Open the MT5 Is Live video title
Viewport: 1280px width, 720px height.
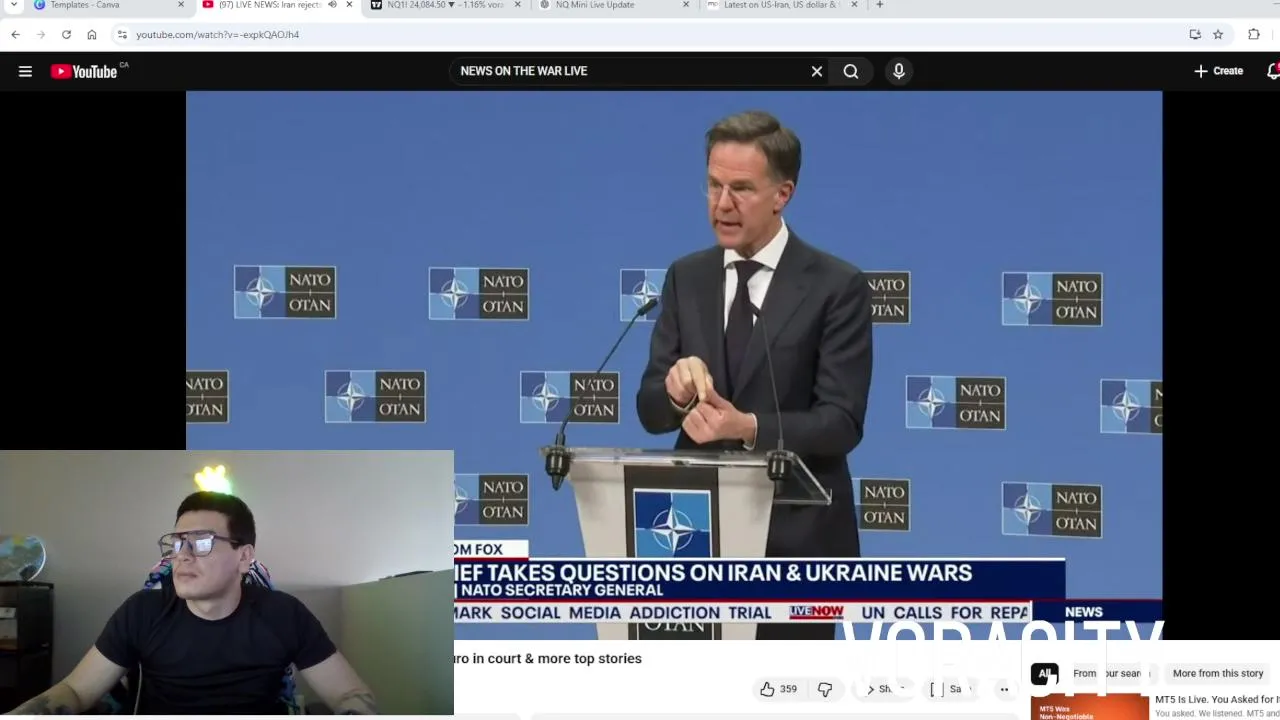tap(1217, 700)
